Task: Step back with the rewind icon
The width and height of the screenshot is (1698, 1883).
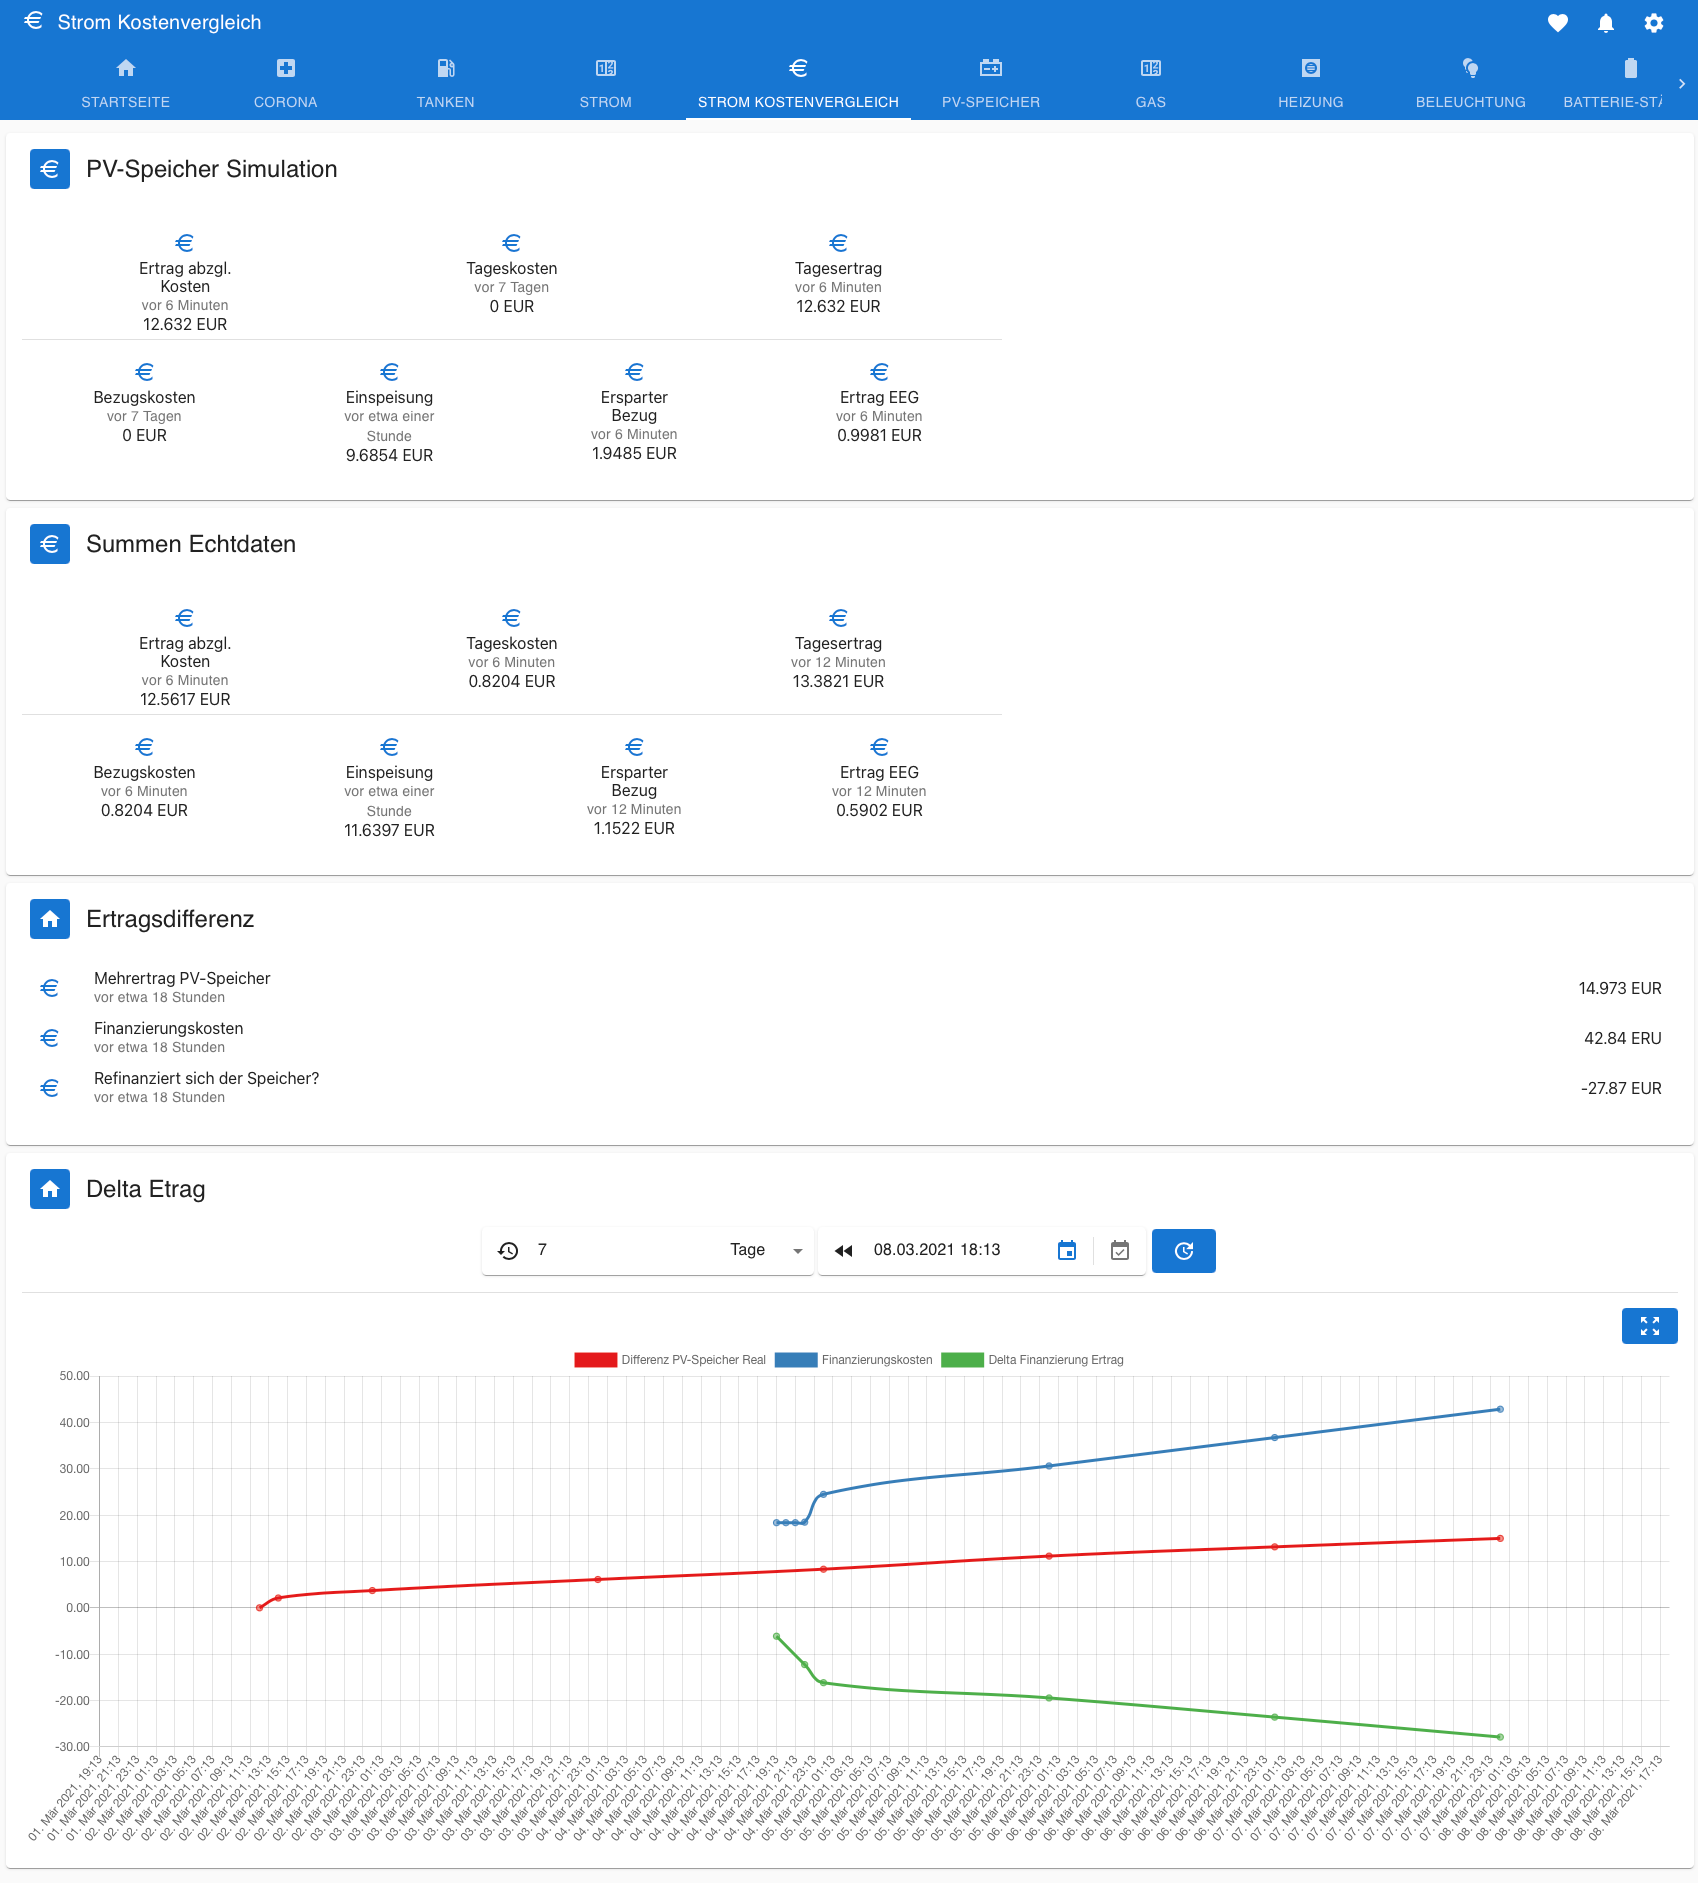Action: click(843, 1251)
